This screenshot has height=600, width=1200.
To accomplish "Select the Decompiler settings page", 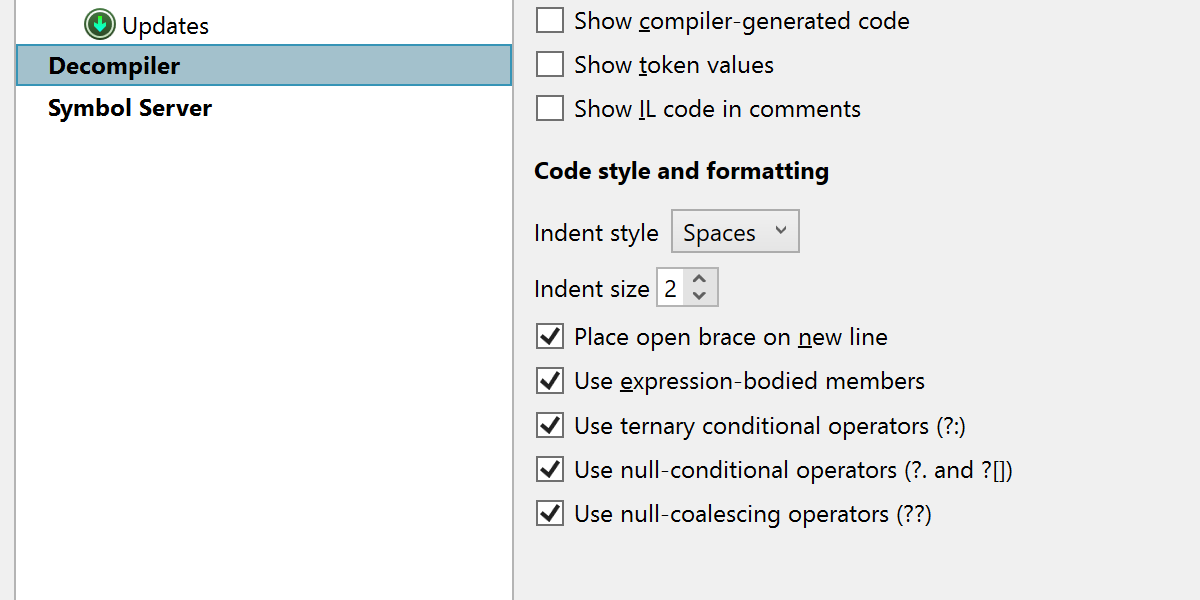I will click(x=264, y=66).
